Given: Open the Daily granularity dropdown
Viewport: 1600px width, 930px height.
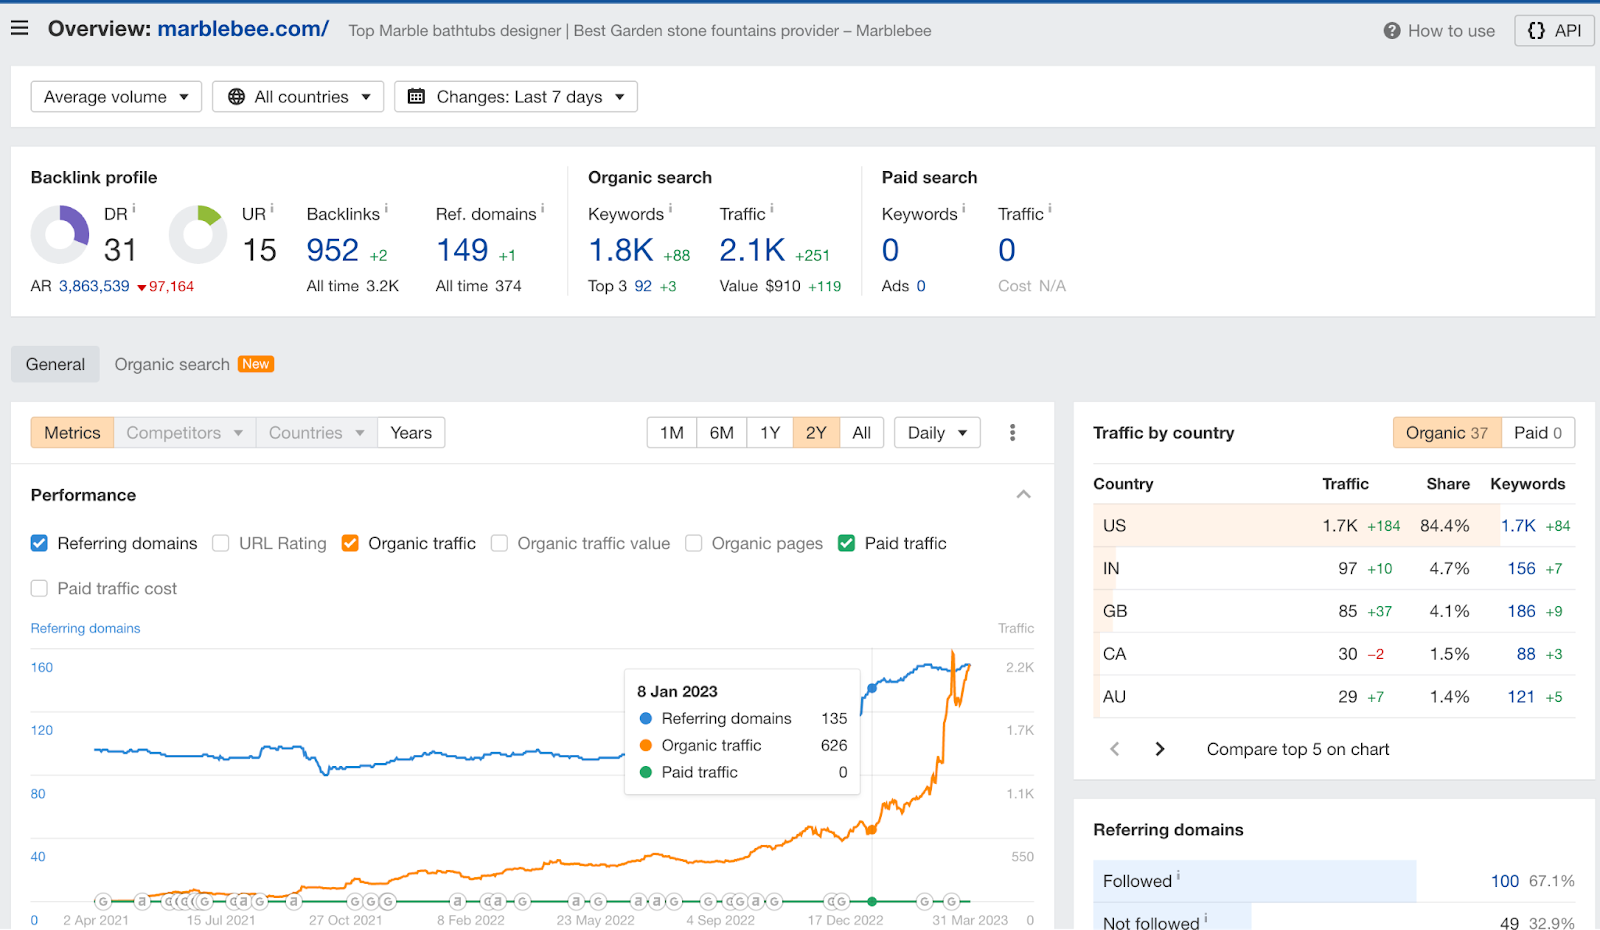Looking at the screenshot, I should [937, 433].
